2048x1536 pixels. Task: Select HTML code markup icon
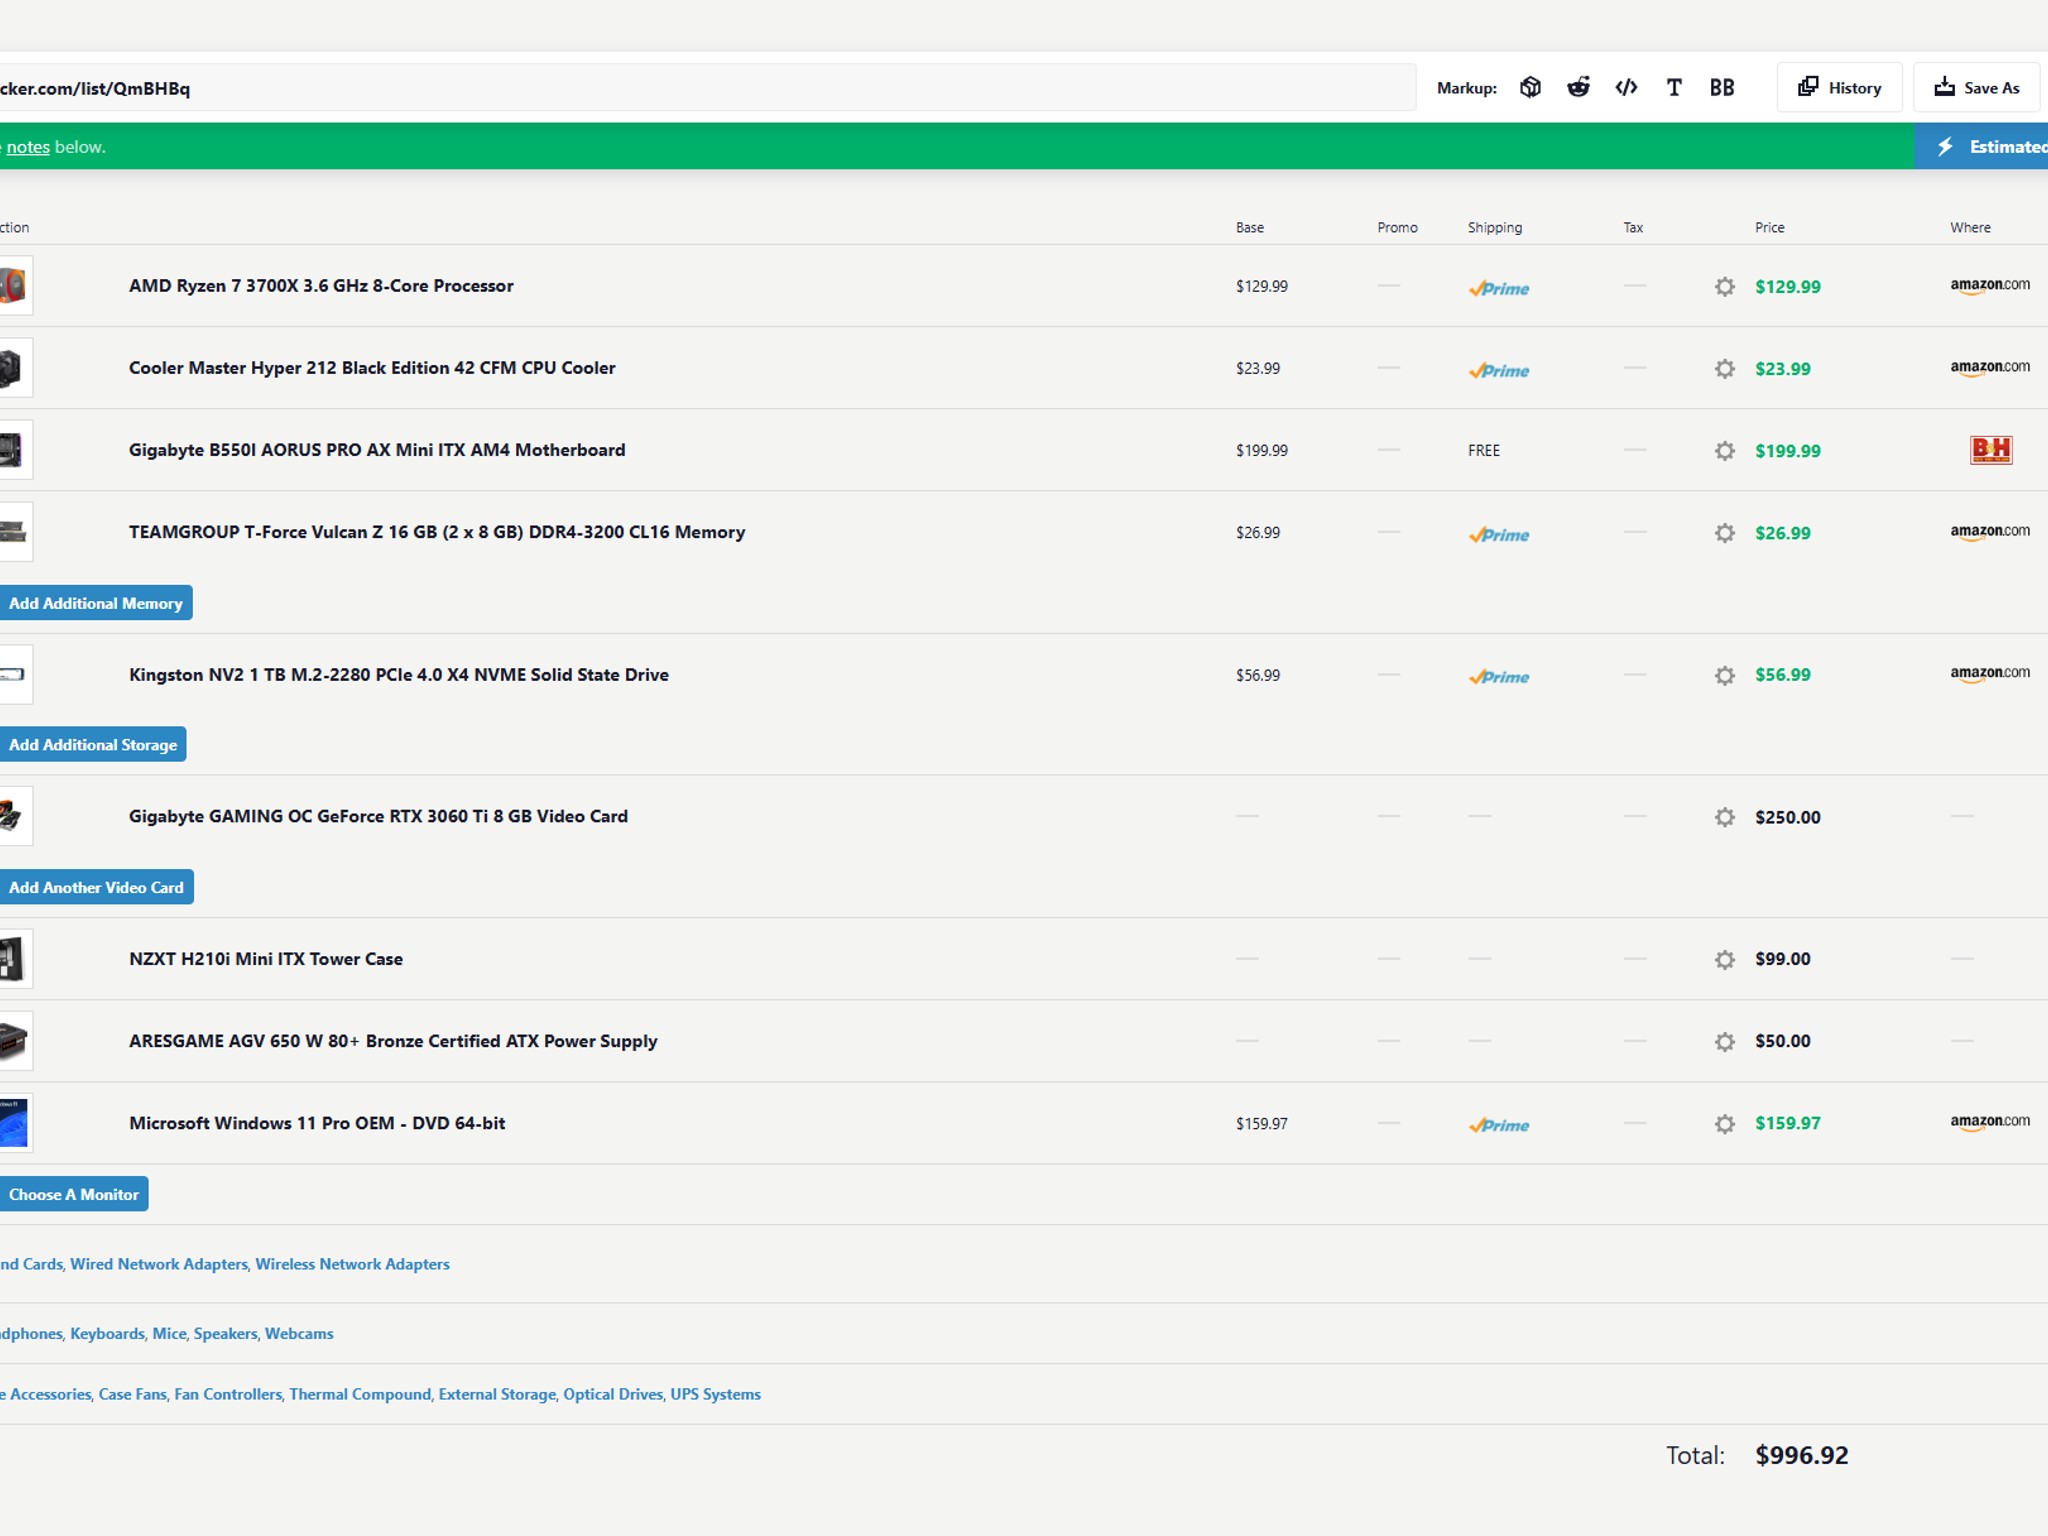(1626, 87)
